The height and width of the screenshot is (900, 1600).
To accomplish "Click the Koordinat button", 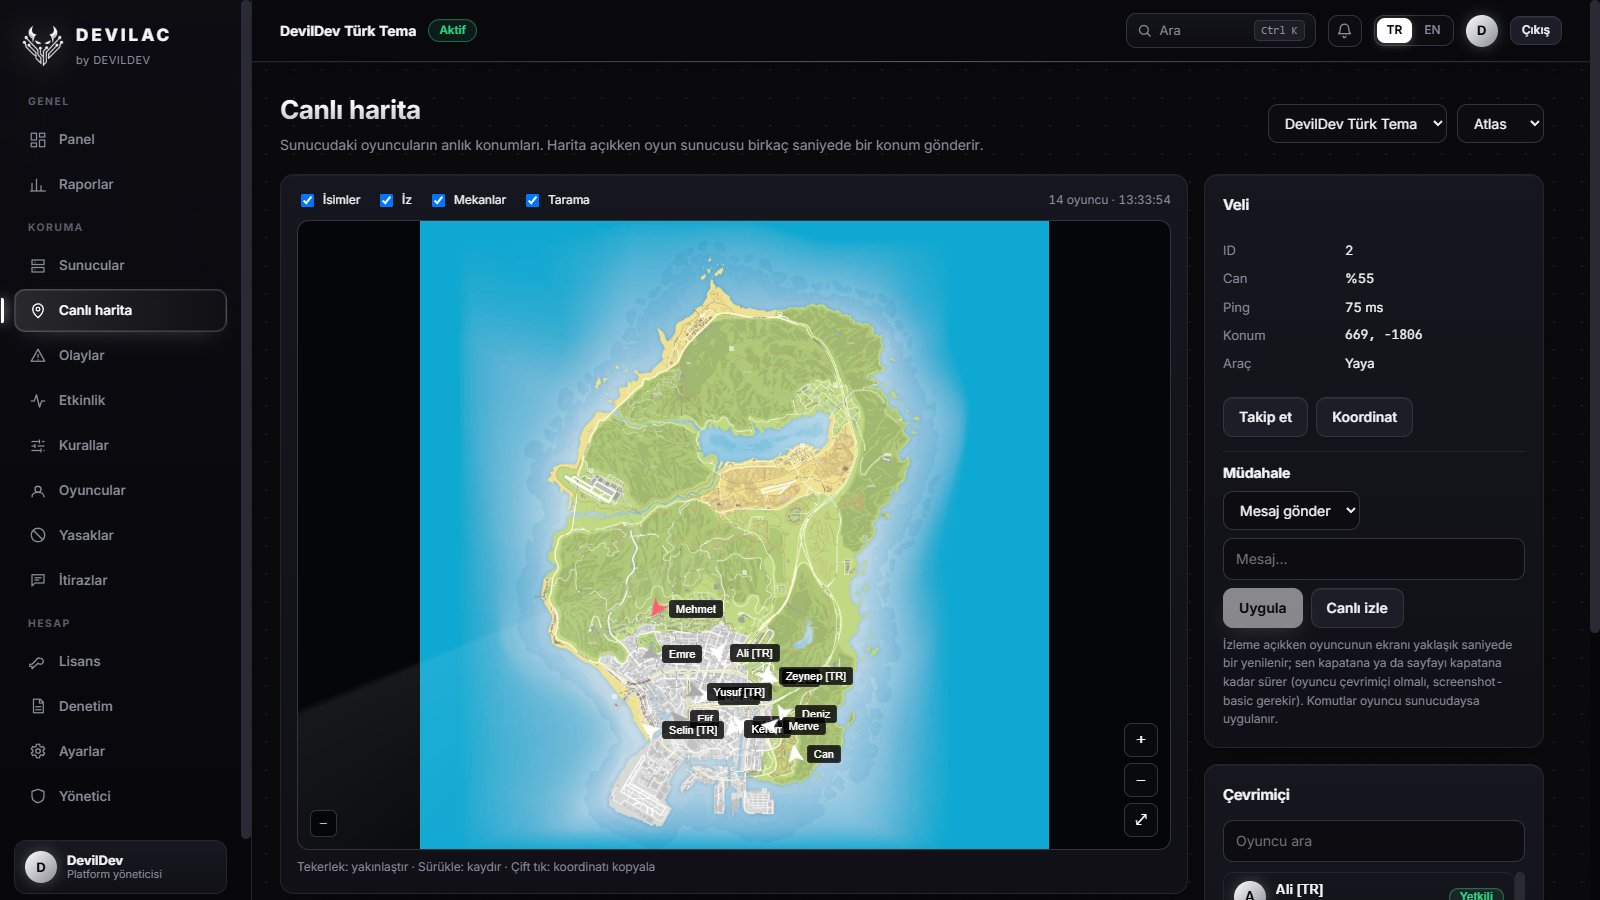I will point(1364,417).
